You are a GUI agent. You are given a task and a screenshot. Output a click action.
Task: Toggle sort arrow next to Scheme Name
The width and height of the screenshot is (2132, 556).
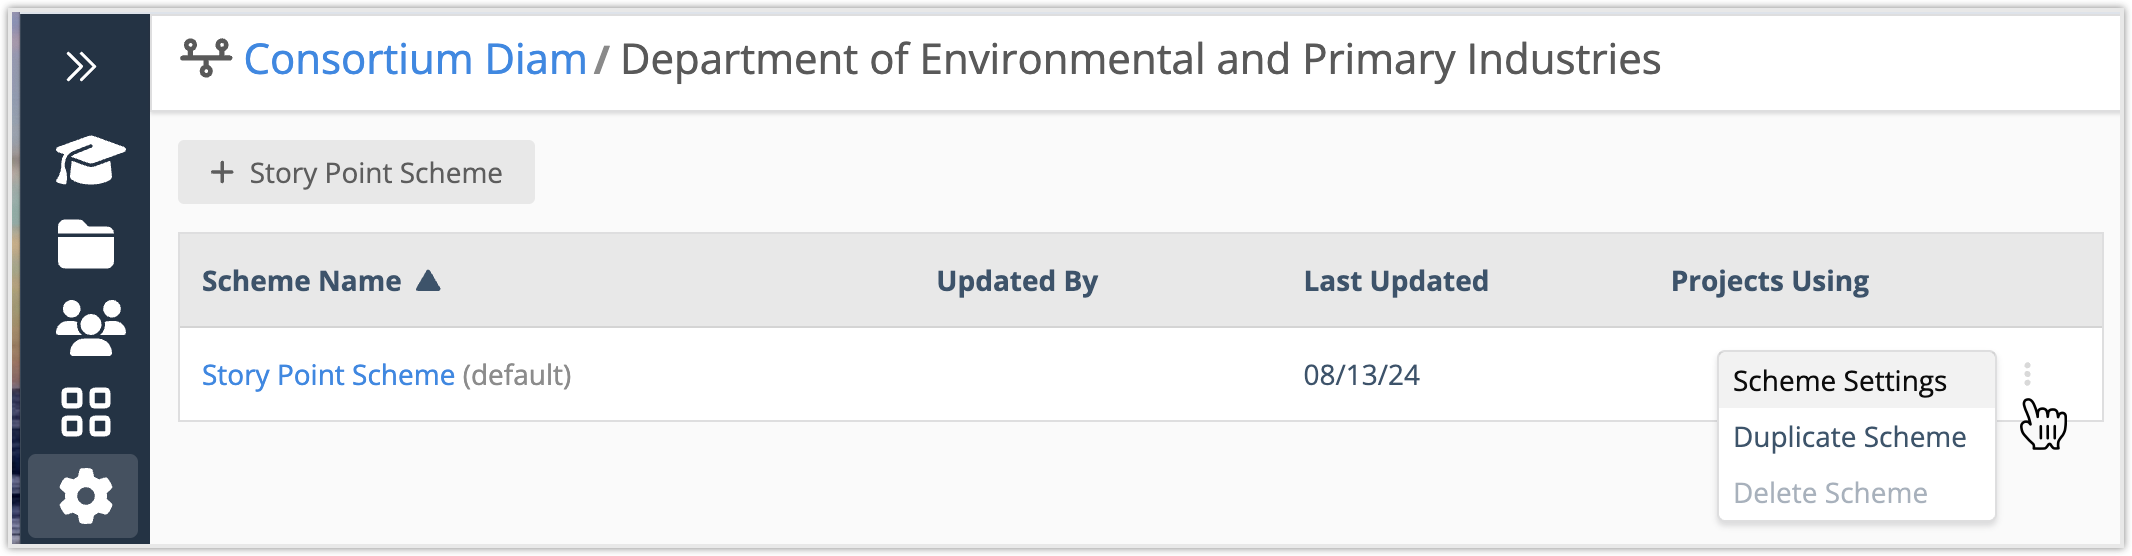pyautogui.click(x=428, y=281)
